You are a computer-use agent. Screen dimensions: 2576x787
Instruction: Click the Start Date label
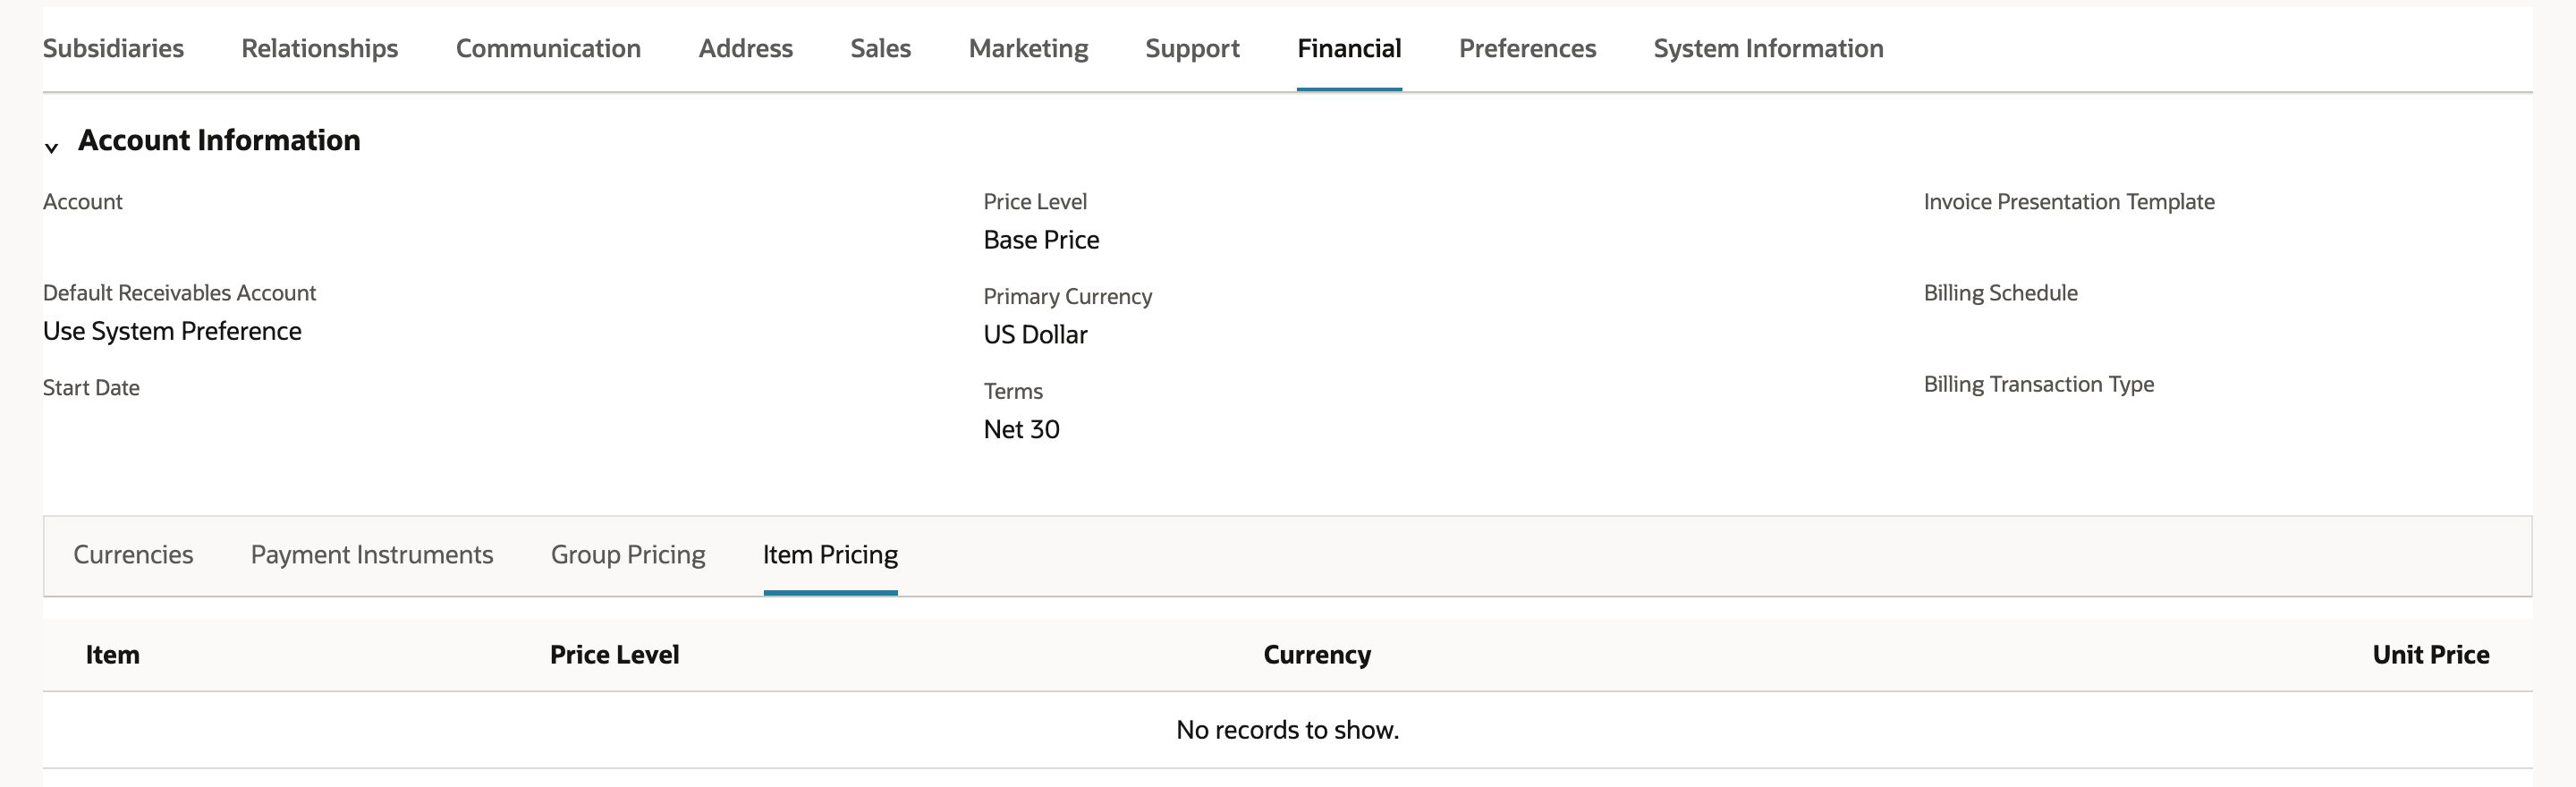click(91, 388)
